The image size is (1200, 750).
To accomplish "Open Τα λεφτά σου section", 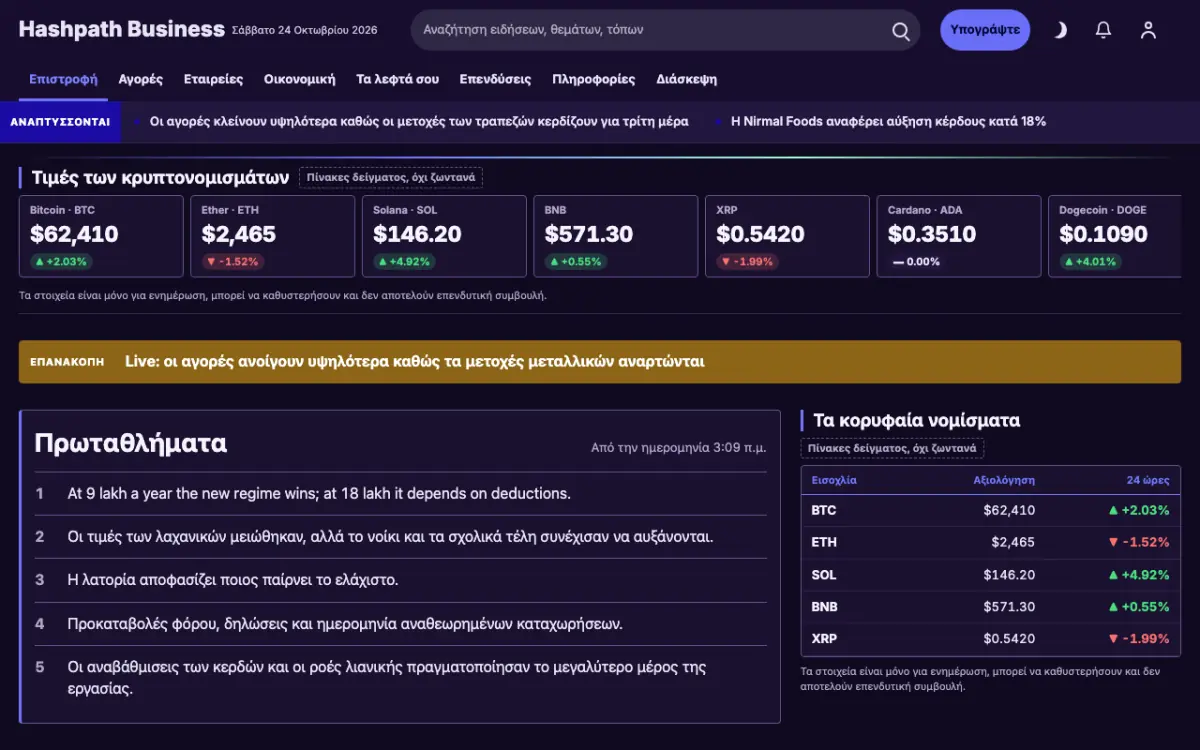I will point(398,79).
